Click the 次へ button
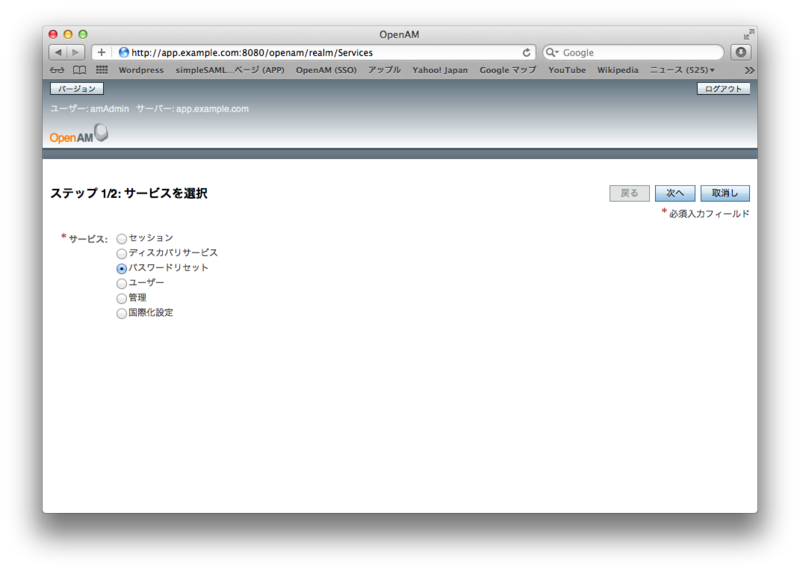Image resolution: width=800 pixels, height=572 pixels. (x=675, y=193)
